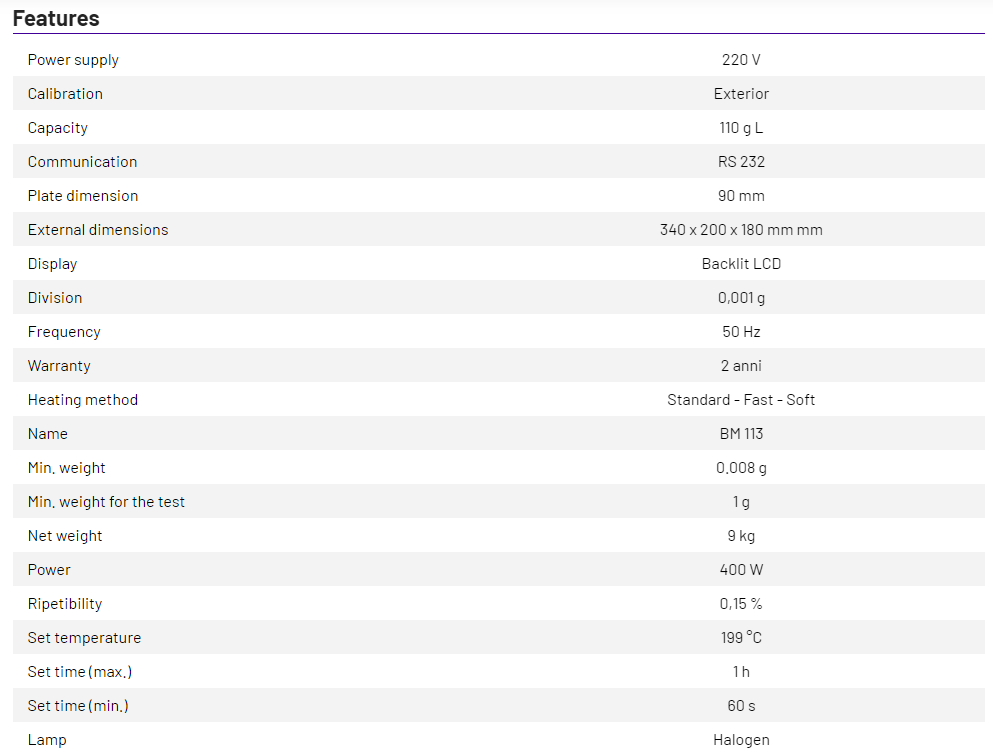The image size is (993, 756).
Task: Click the Features heading
Action: tap(56, 18)
